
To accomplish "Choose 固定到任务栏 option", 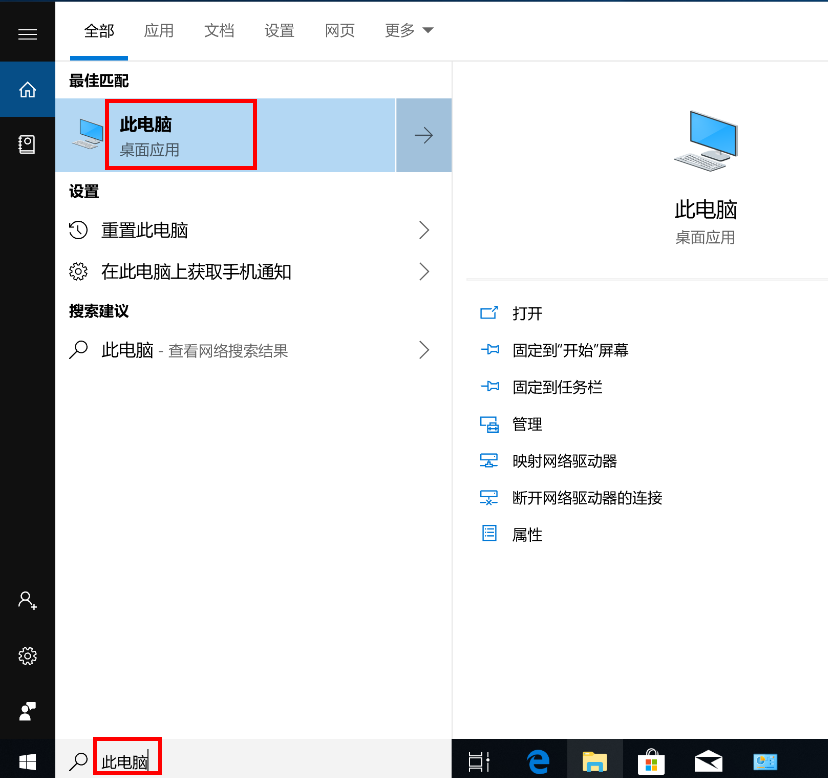I will click(x=557, y=387).
